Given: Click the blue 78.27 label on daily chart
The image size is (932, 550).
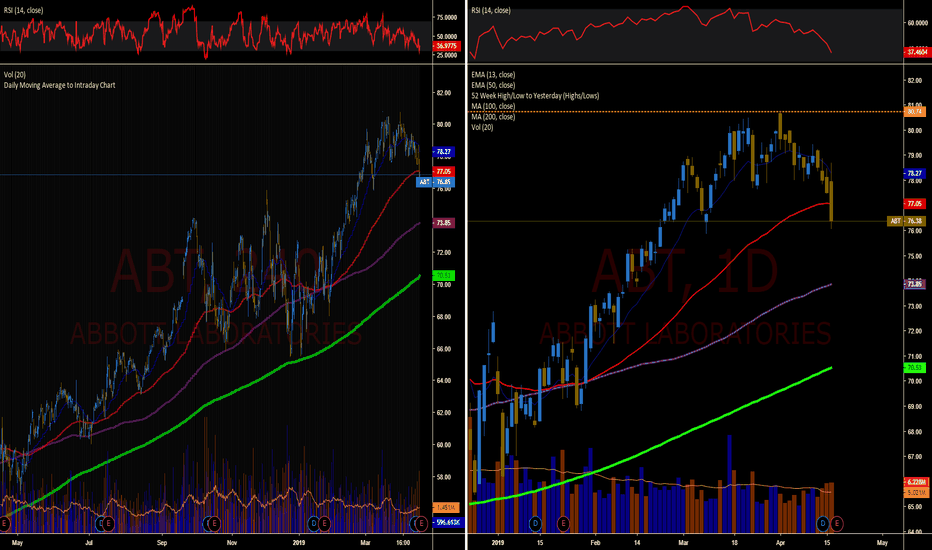Looking at the screenshot, I should pyautogui.click(x=915, y=174).
